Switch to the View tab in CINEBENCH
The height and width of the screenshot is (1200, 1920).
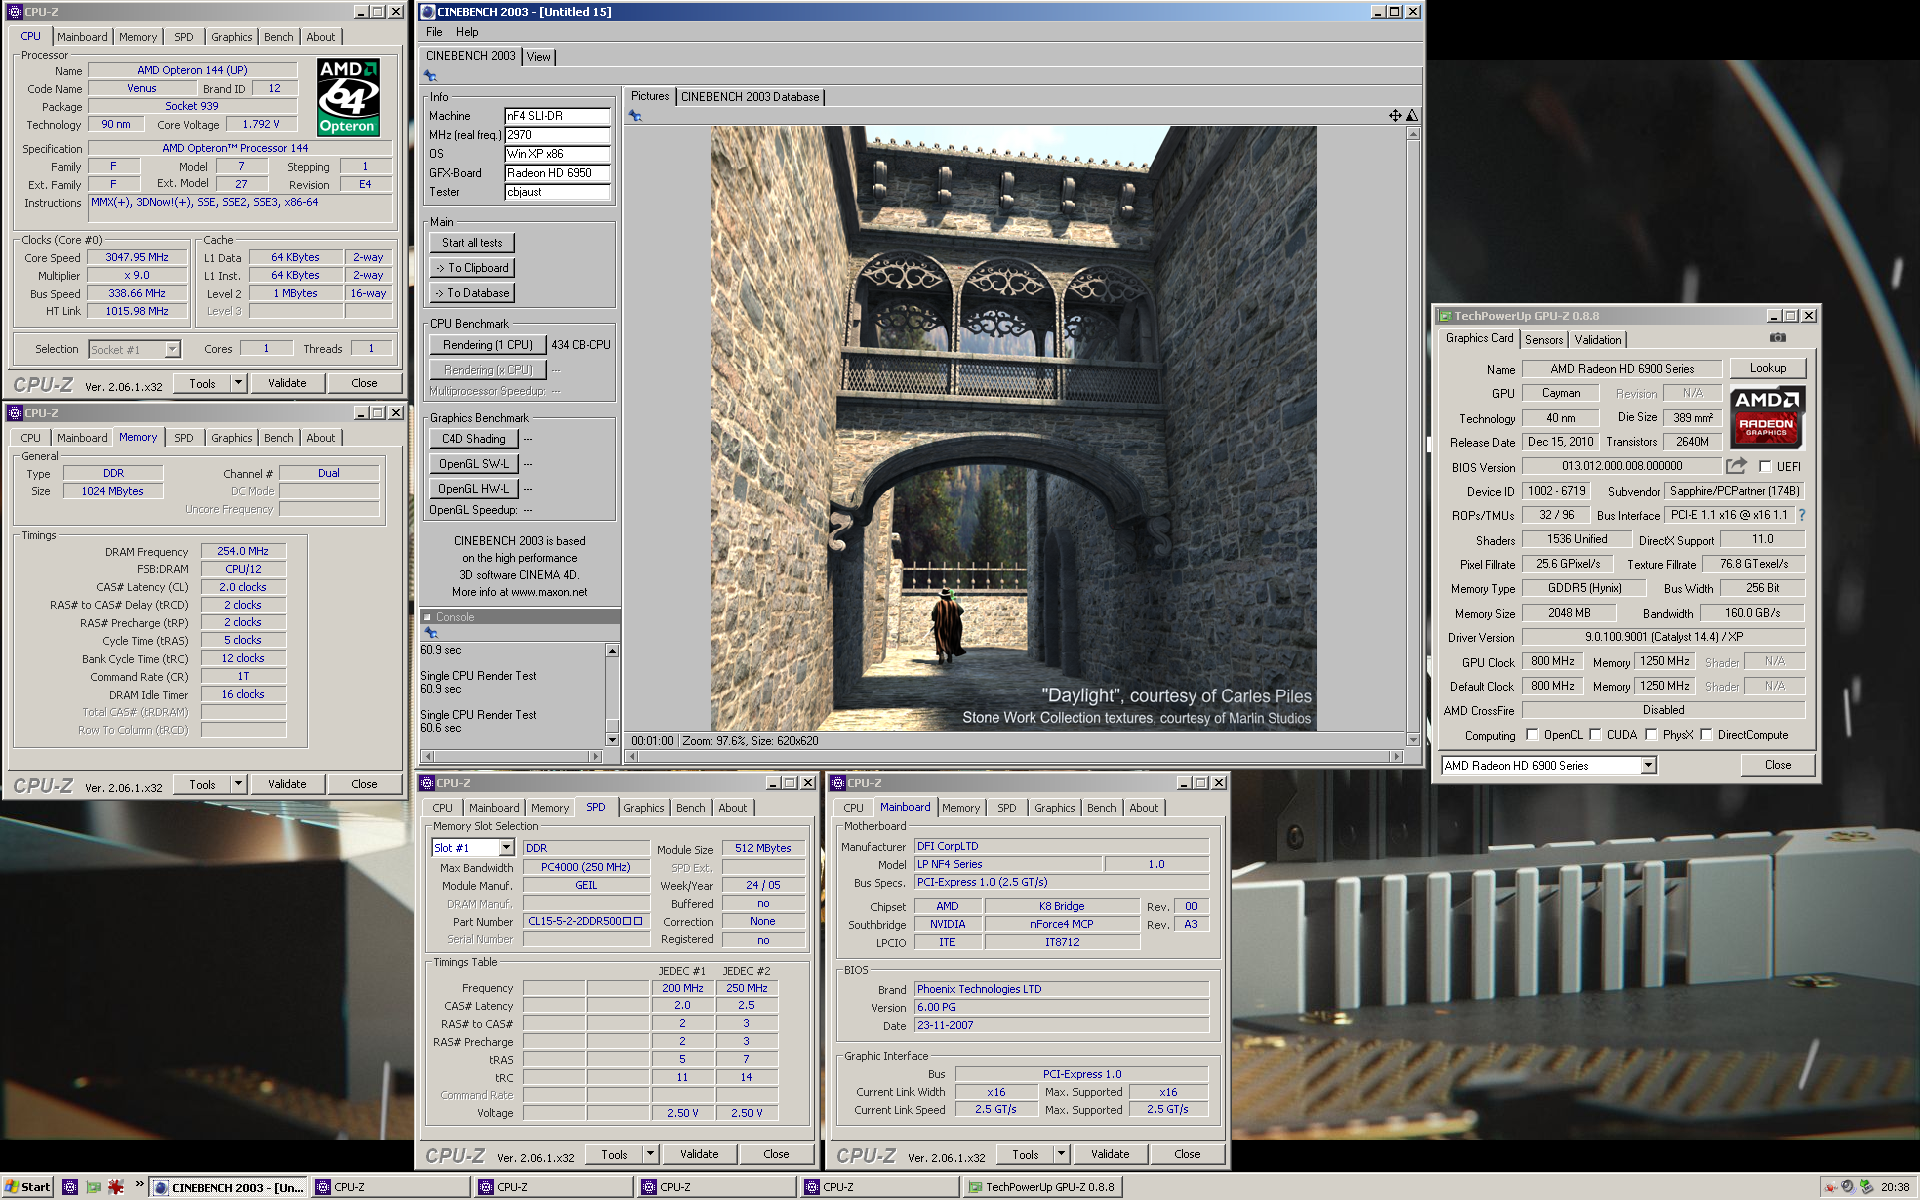coord(539,57)
